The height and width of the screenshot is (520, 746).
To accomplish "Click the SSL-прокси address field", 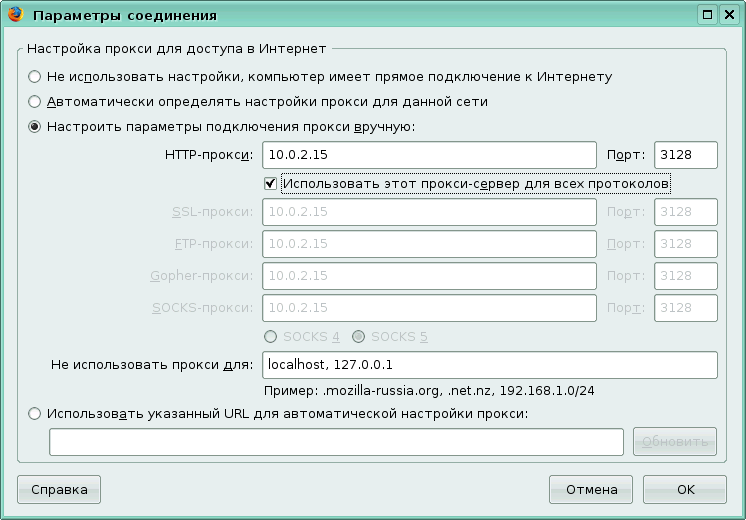I will (x=429, y=212).
